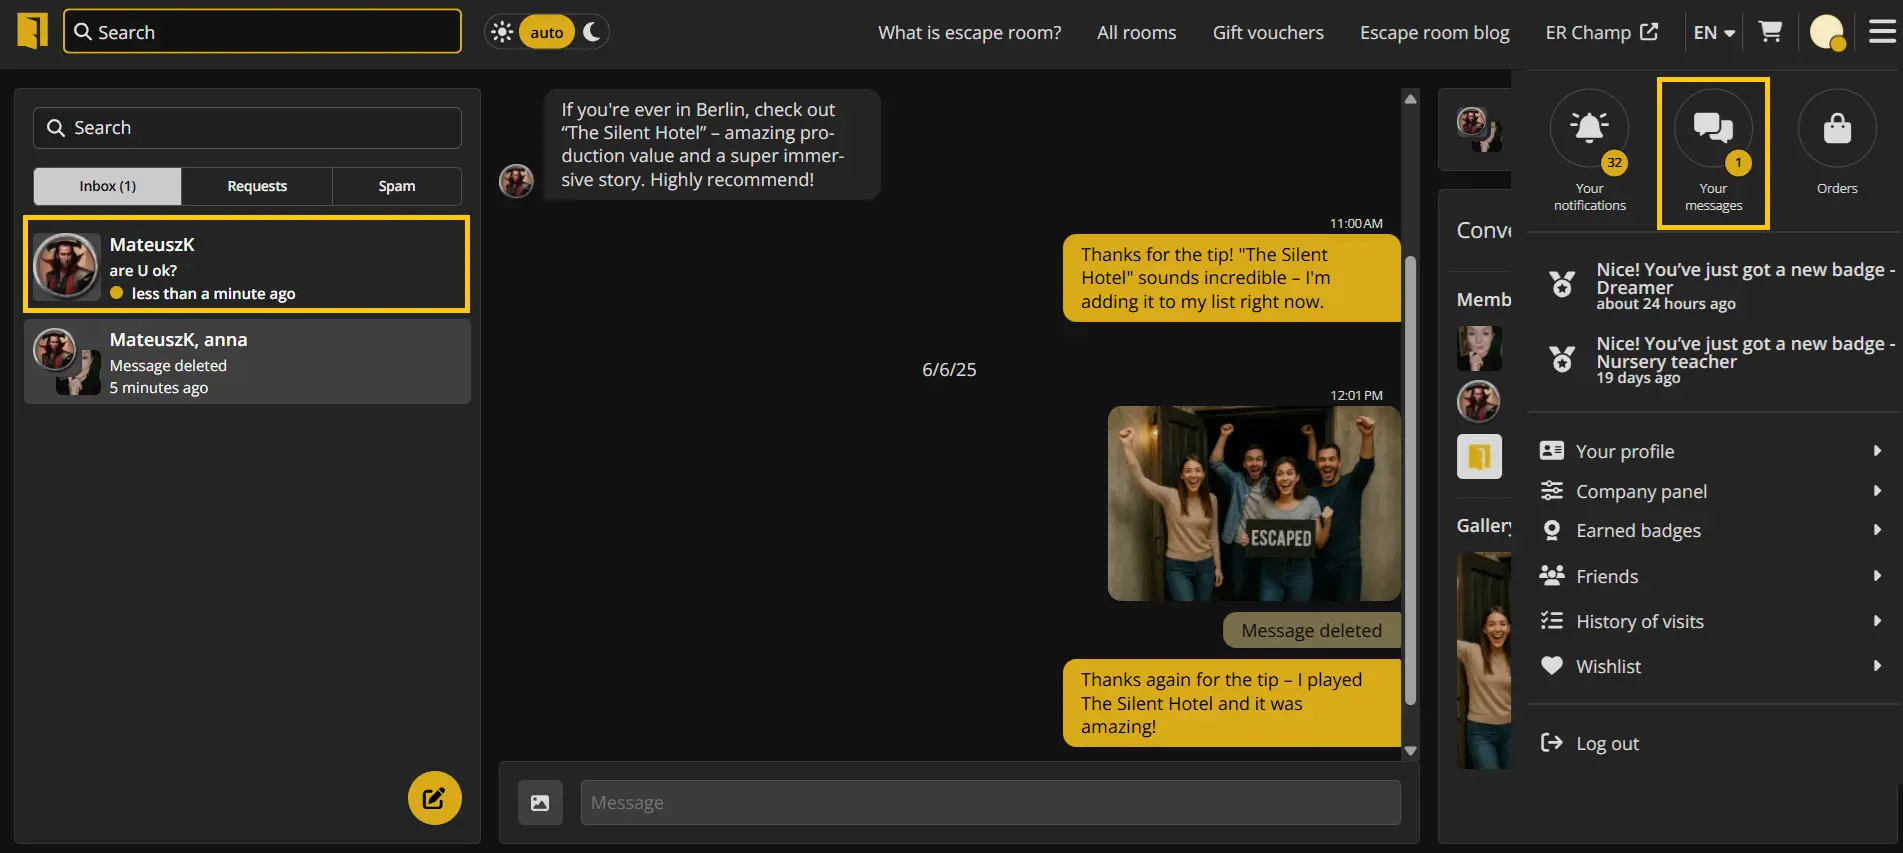This screenshot has height=853, width=1903.
Task: Open the hamburger menu icon
Action: pos(1882,32)
